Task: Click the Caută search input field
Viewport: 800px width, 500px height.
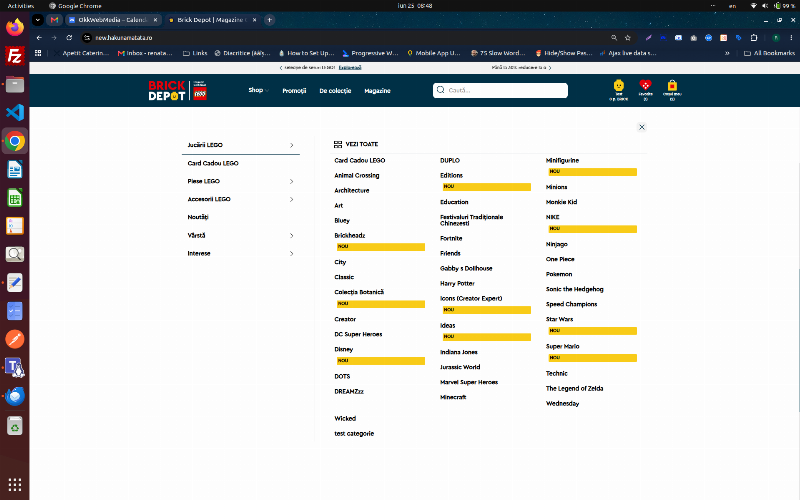Action: tap(501, 90)
